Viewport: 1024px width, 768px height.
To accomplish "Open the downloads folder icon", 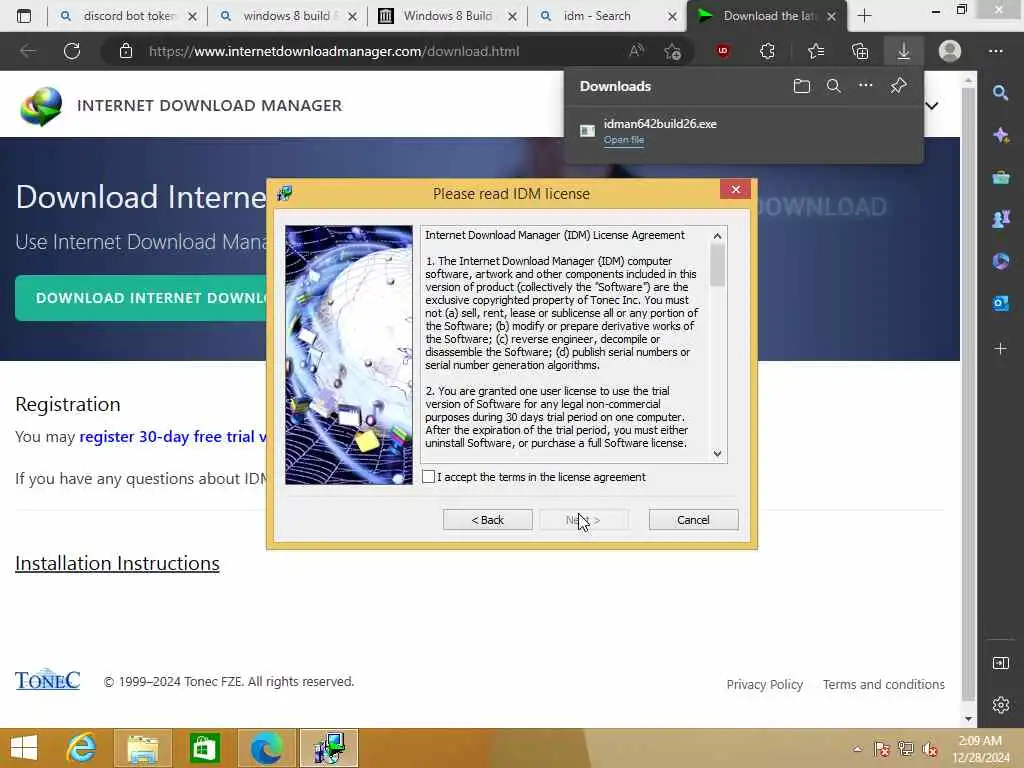I will (801, 86).
